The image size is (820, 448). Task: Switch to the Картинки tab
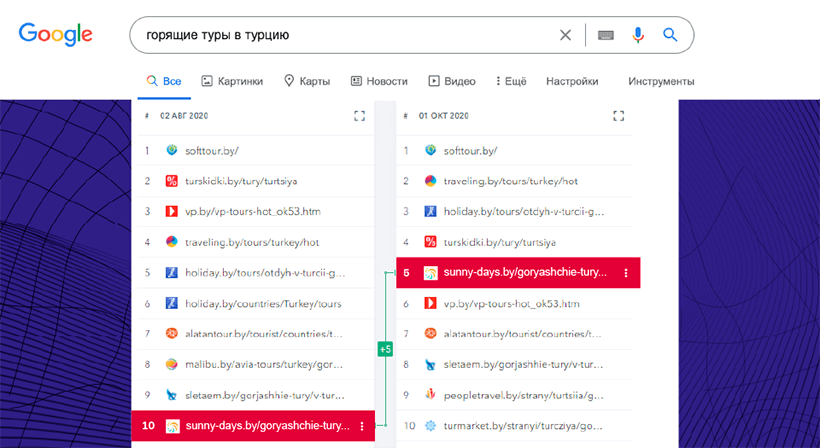tap(232, 82)
